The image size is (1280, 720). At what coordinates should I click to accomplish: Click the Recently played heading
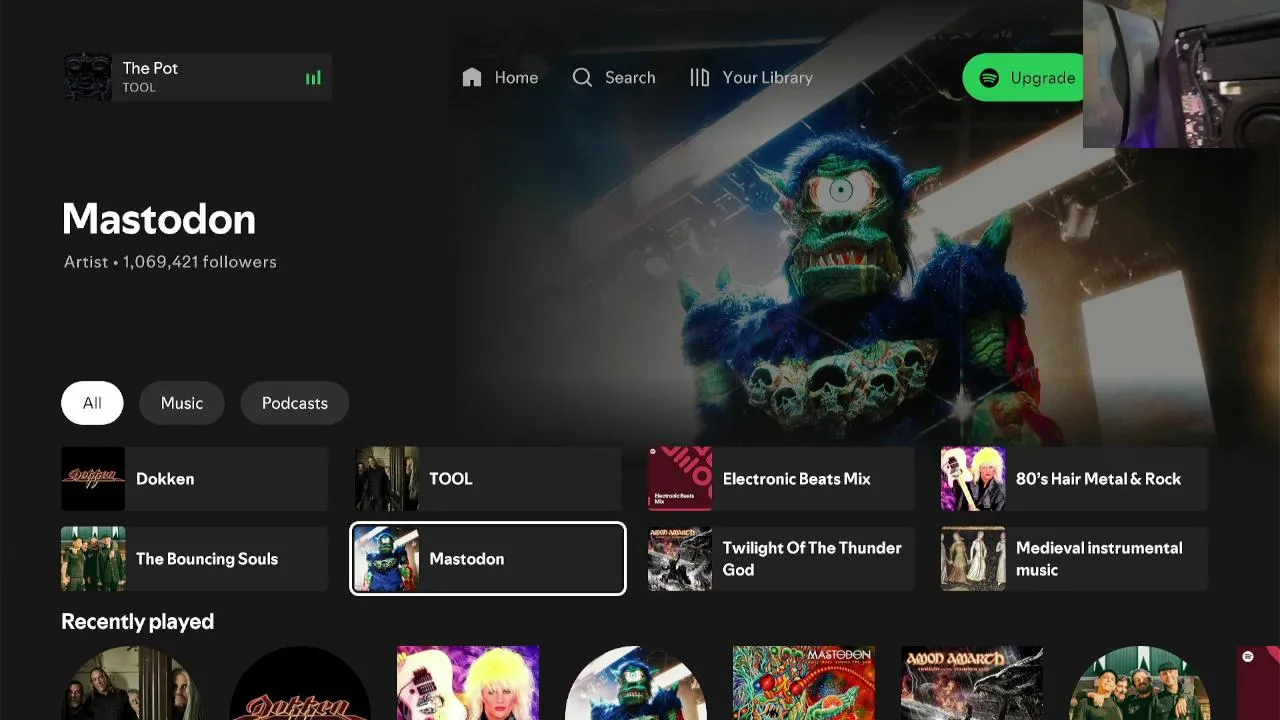click(138, 622)
